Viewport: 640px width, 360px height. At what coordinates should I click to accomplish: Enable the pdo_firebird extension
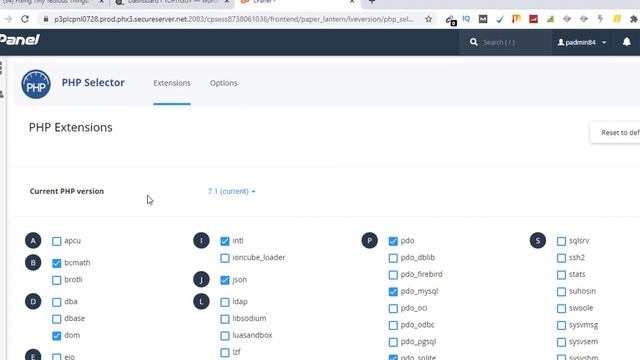coord(393,275)
